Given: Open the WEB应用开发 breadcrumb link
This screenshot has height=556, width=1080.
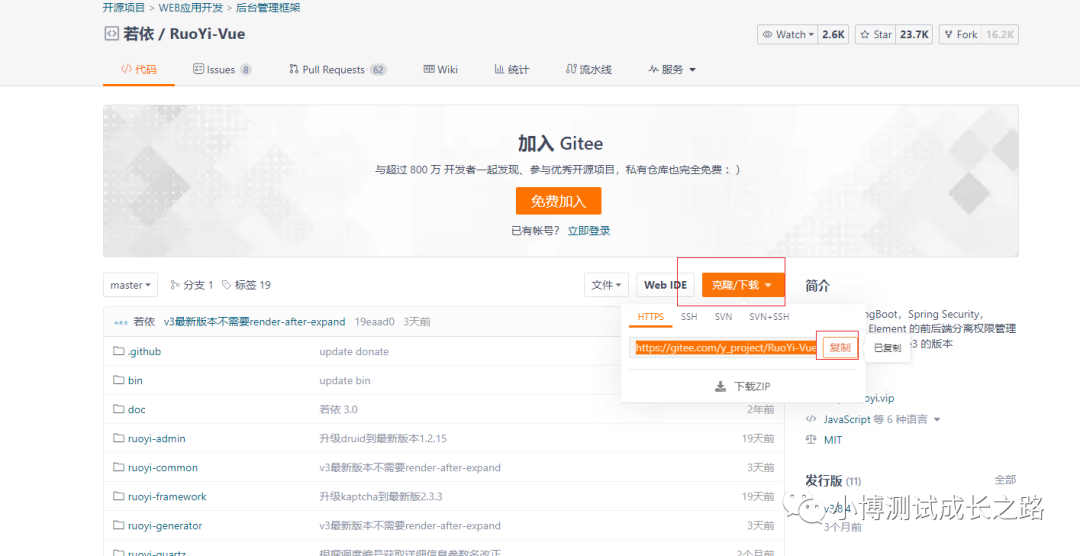Looking at the screenshot, I should (x=192, y=8).
